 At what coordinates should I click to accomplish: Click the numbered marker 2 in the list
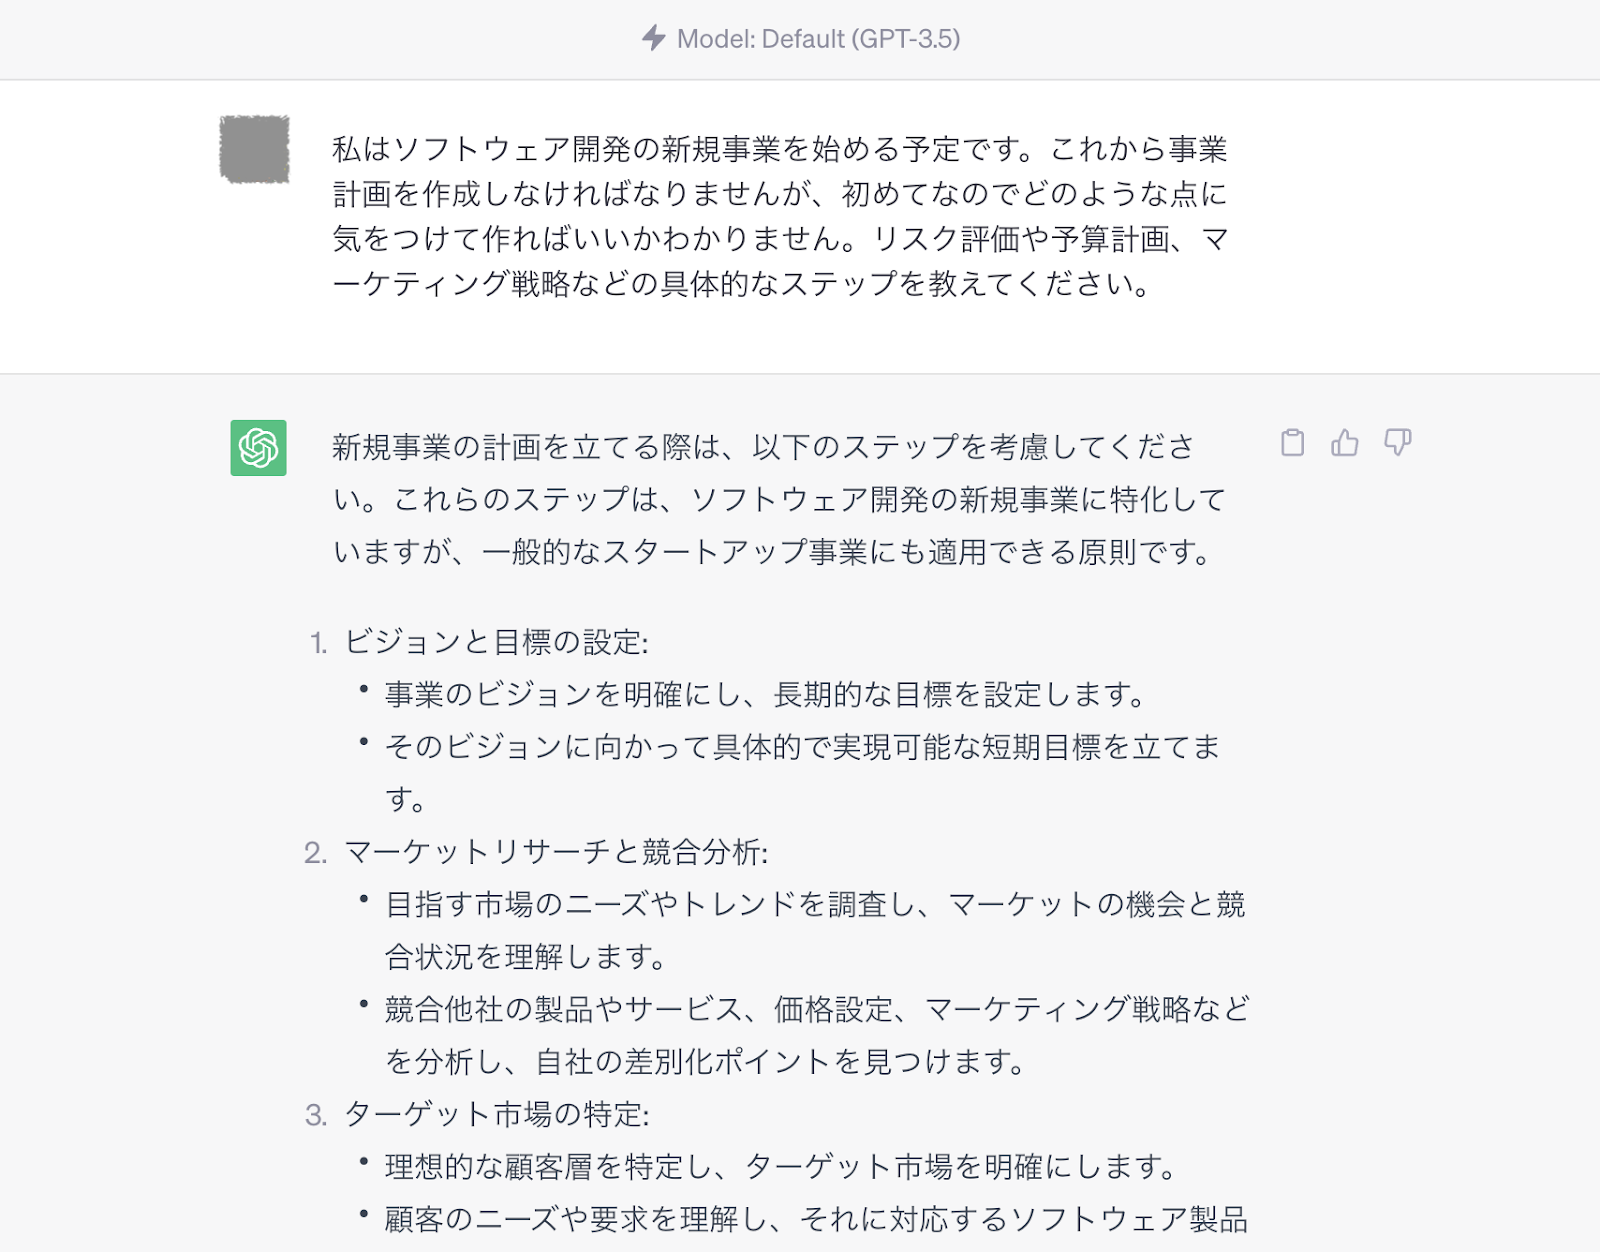point(317,848)
